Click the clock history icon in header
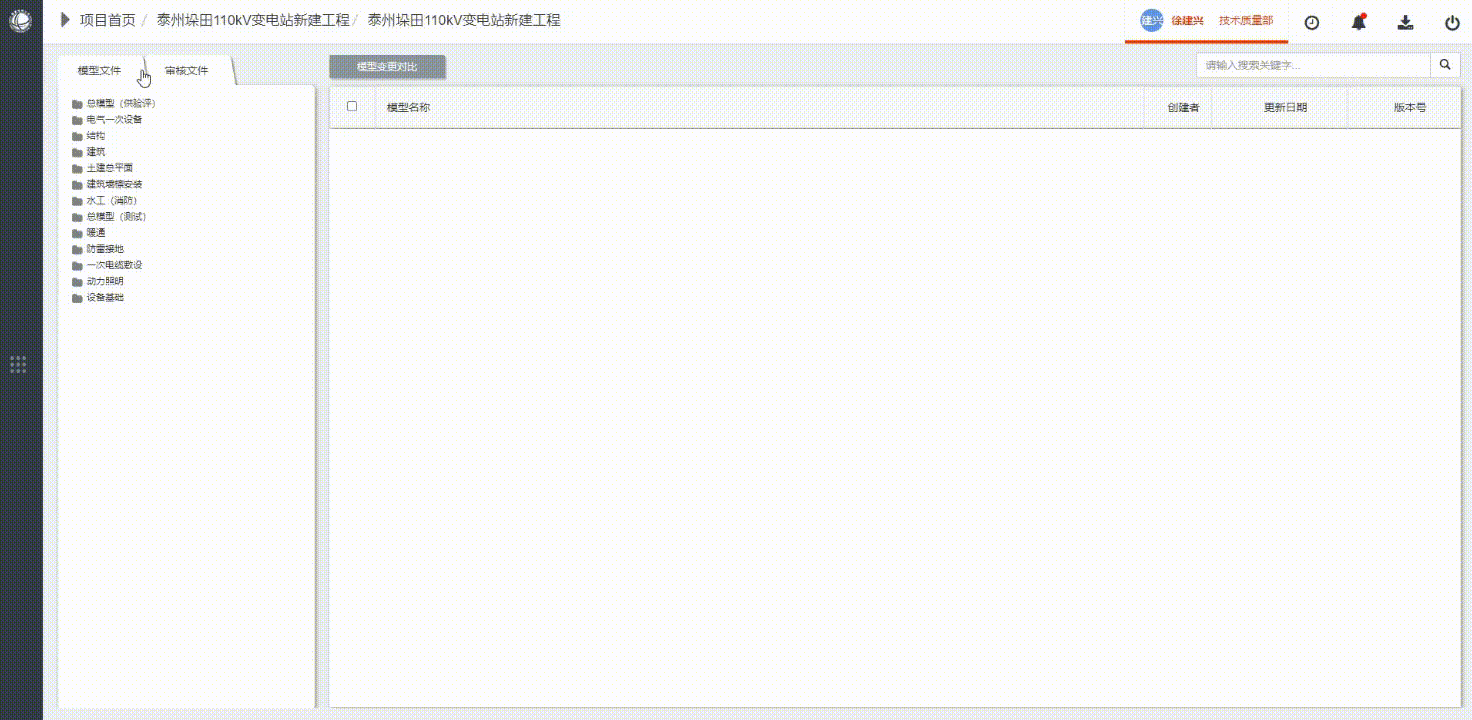Screen dimensions: 1472x720 1312,22
